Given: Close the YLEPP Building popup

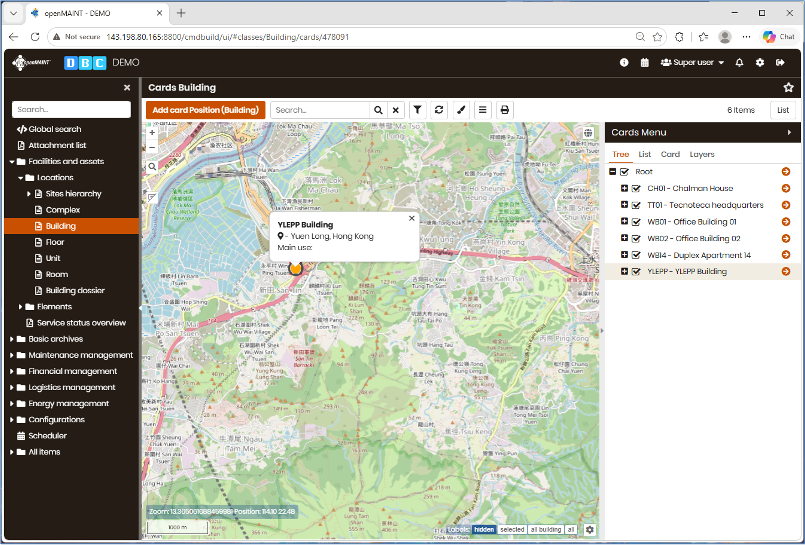Looking at the screenshot, I should click(x=411, y=218).
